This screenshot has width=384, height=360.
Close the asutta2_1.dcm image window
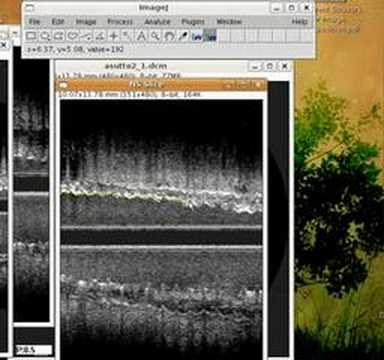[284, 66]
